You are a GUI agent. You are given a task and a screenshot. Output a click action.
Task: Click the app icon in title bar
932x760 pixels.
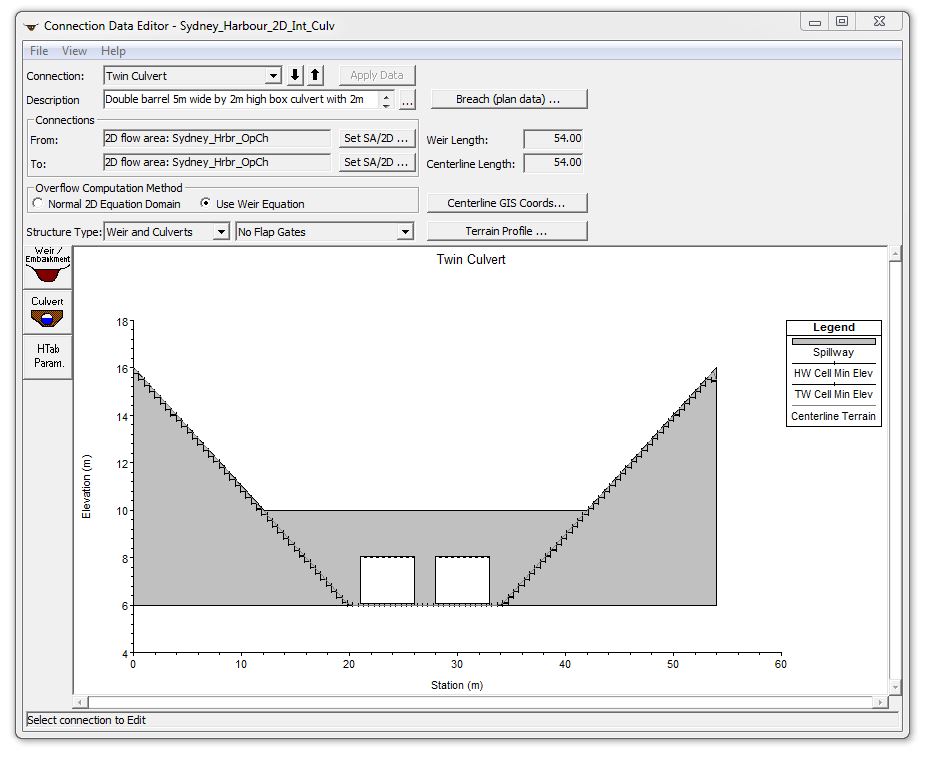point(31,27)
